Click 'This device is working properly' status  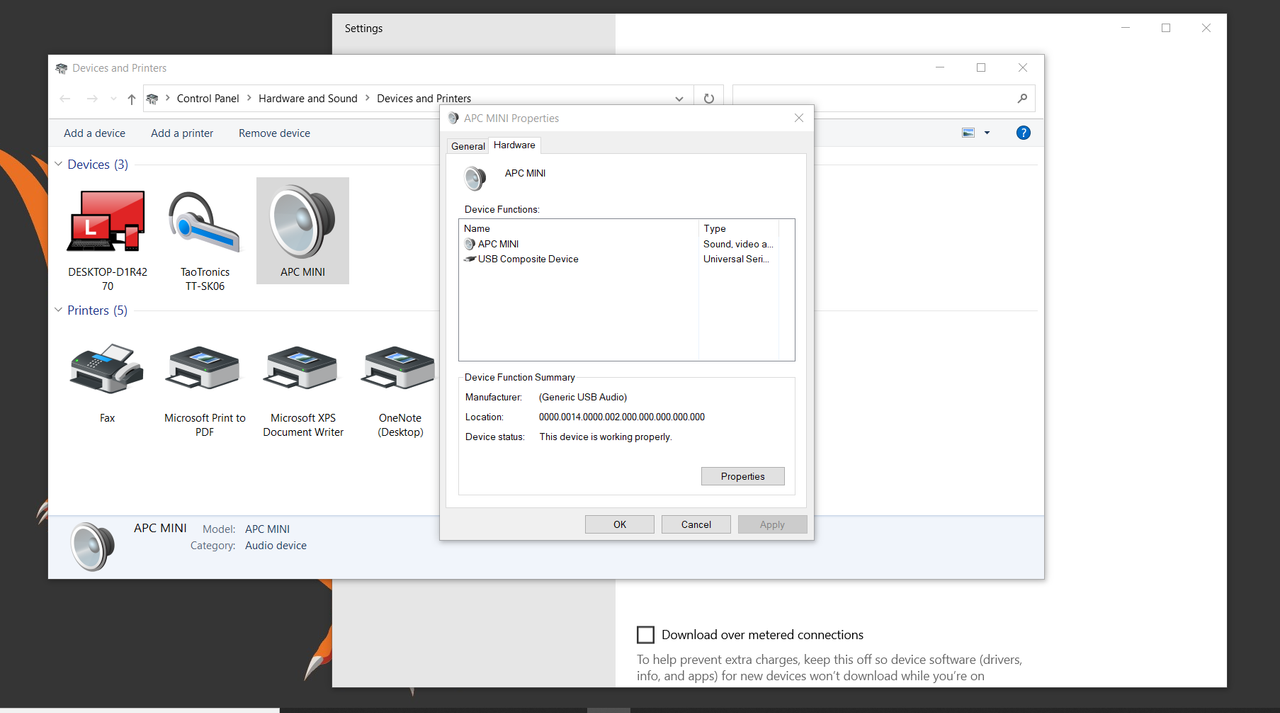click(x=606, y=437)
